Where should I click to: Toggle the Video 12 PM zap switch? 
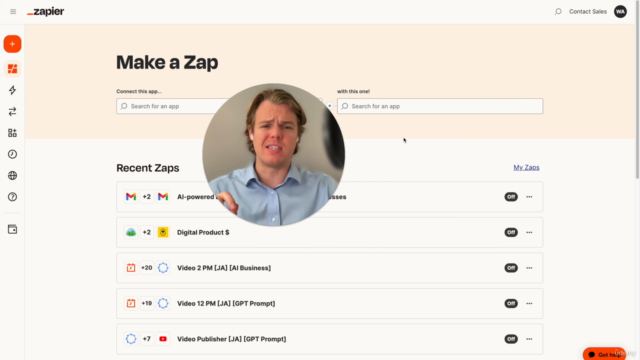pos(511,303)
